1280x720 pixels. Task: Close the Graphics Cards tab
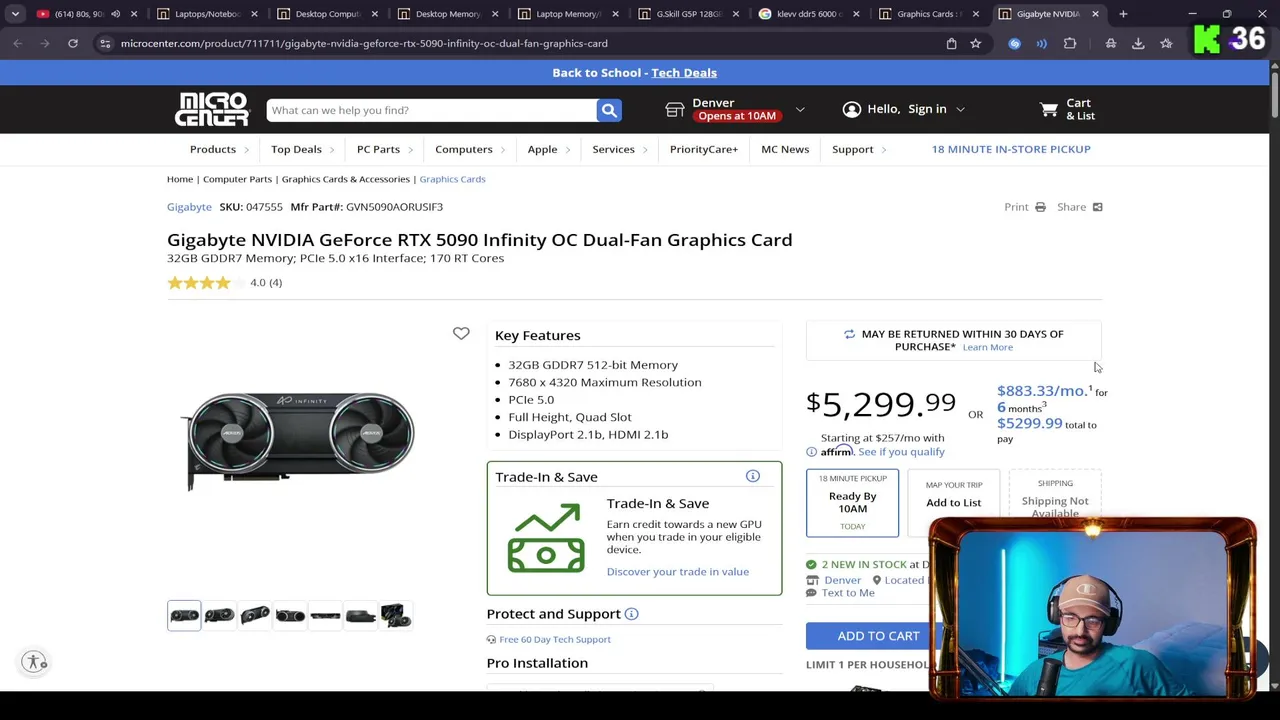tap(975, 14)
